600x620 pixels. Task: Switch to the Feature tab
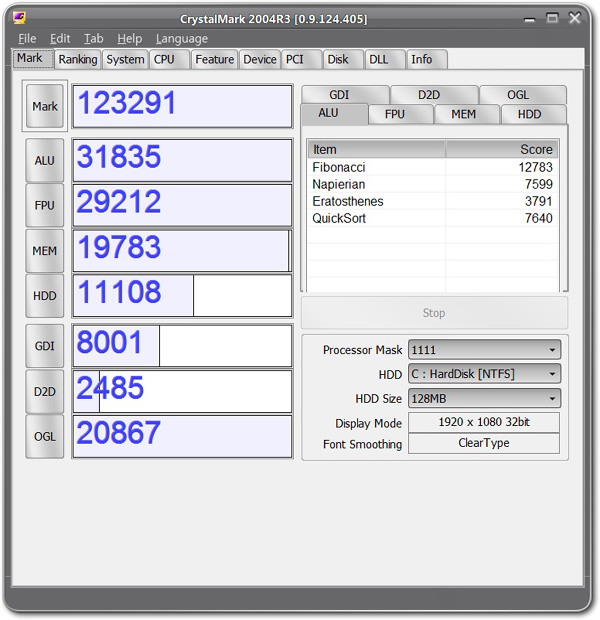point(214,59)
